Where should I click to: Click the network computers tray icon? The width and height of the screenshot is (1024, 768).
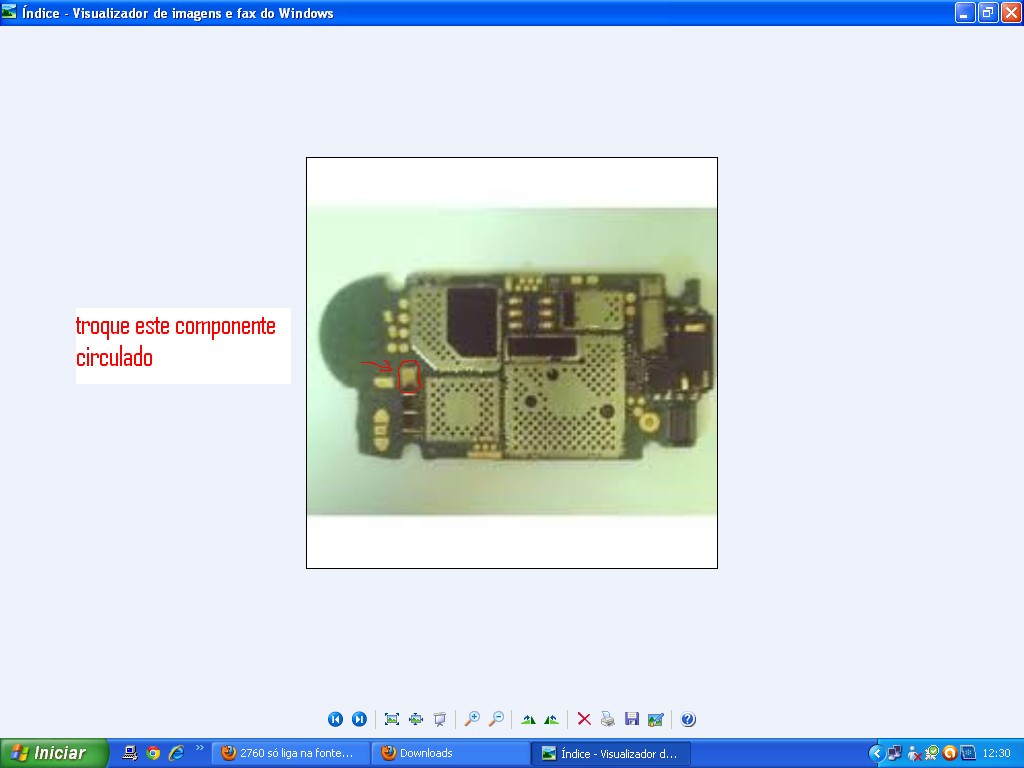895,753
